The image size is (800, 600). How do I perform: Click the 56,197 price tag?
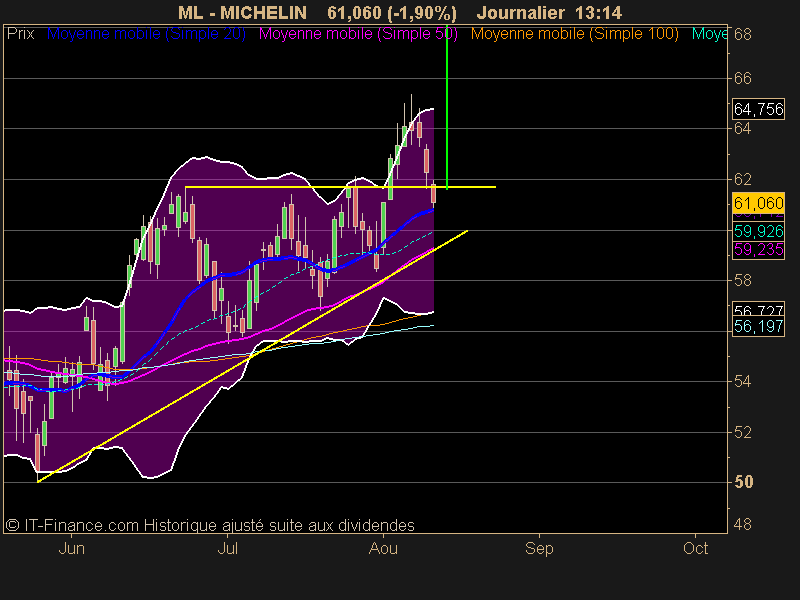(x=758, y=326)
